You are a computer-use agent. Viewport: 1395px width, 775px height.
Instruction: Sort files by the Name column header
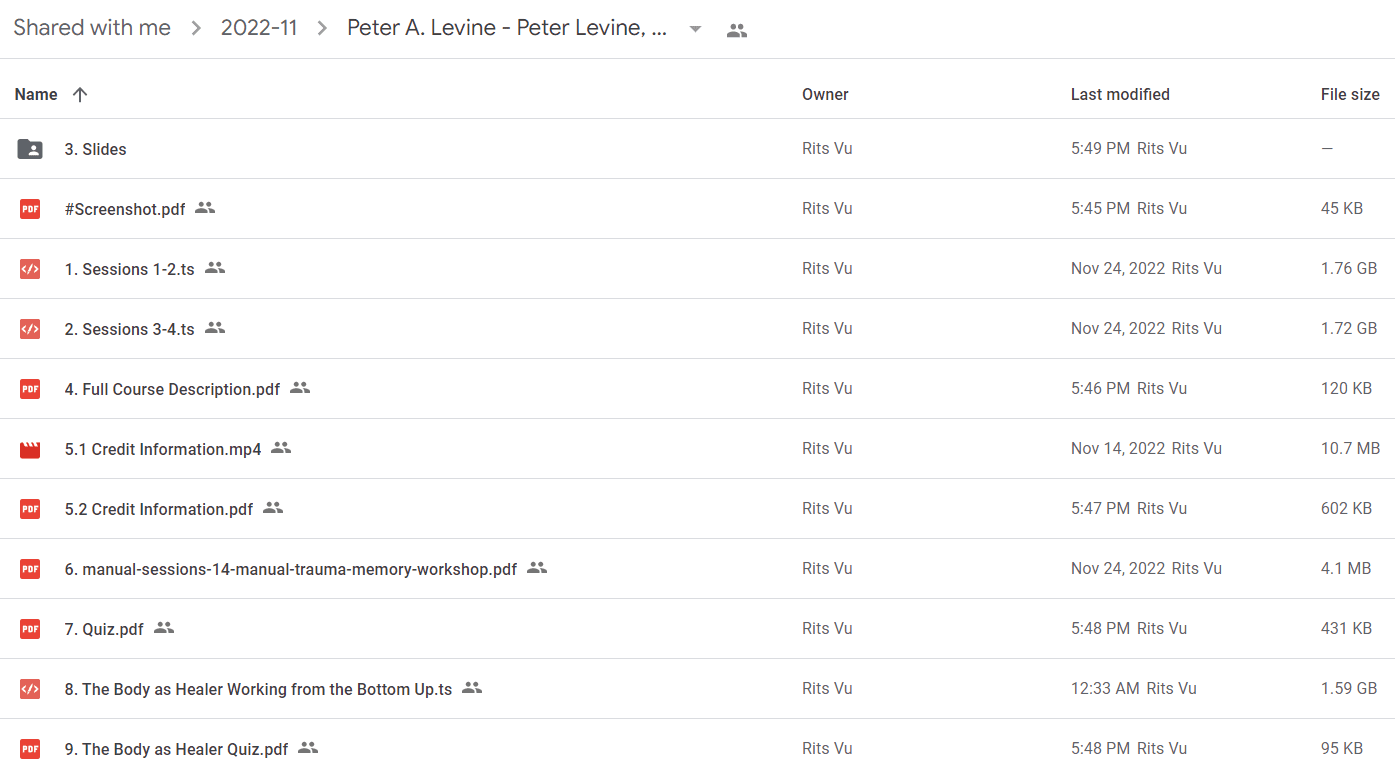(x=36, y=94)
